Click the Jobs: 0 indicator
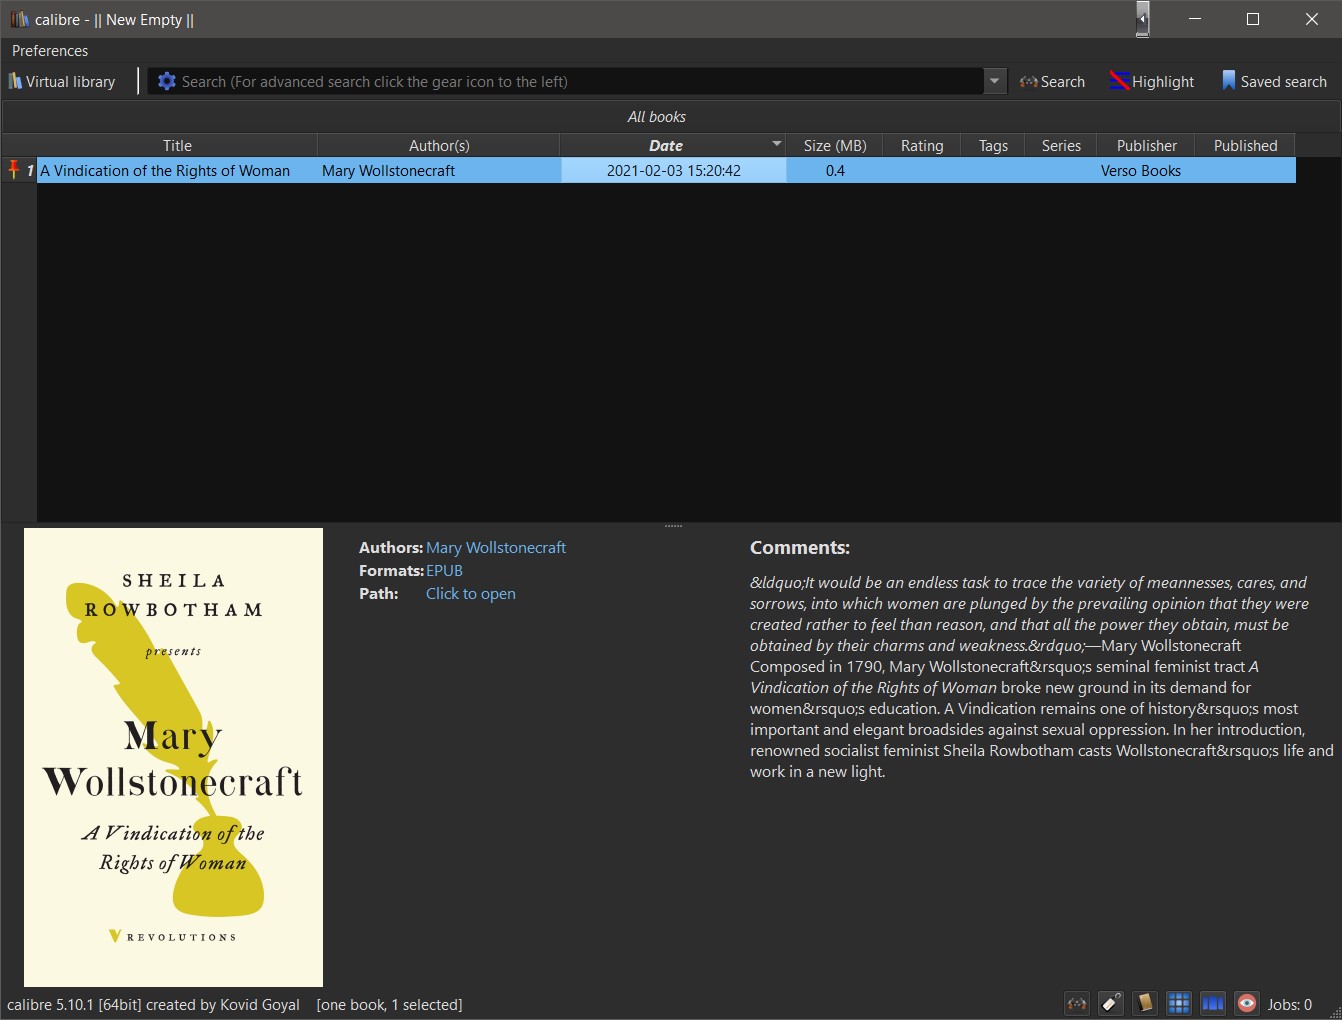Screen dimensions: 1342x1020 click(1290, 1005)
